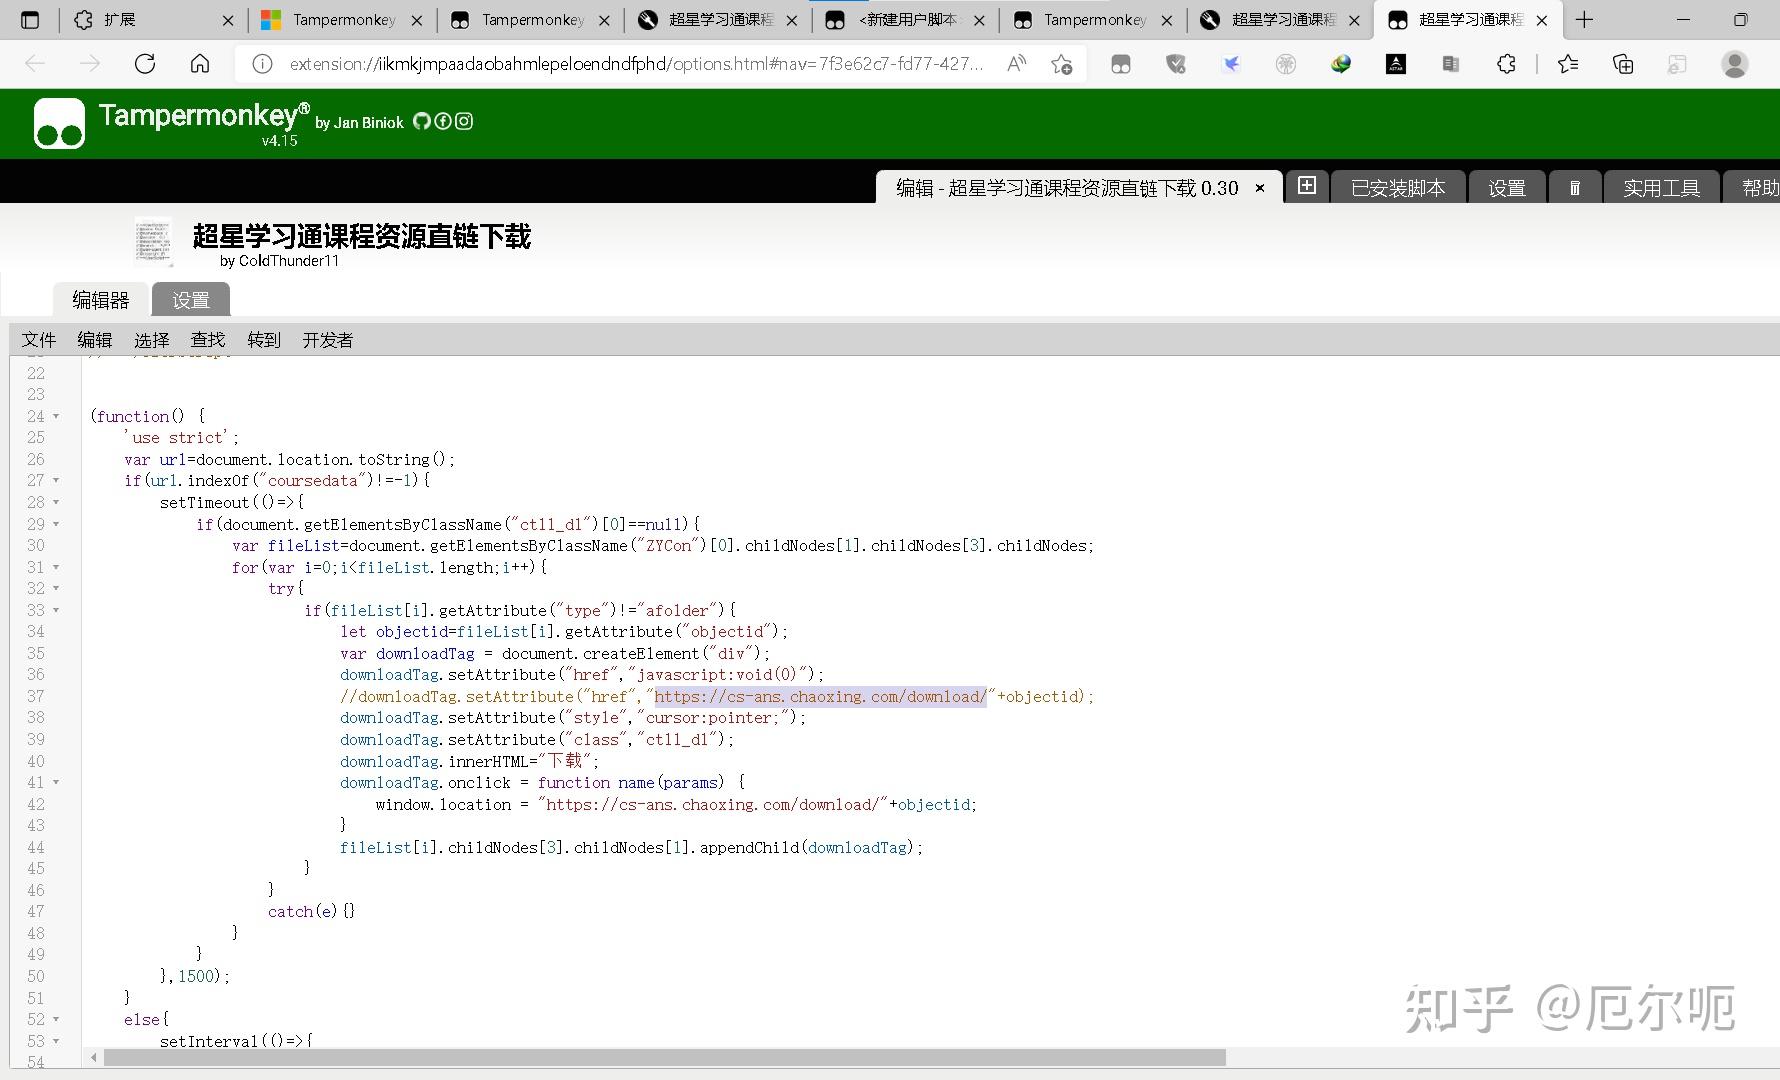Image resolution: width=1780 pixels, height=1080 pixels.
Task: Open the 文件 menu
Action: [x=39, y=340]
